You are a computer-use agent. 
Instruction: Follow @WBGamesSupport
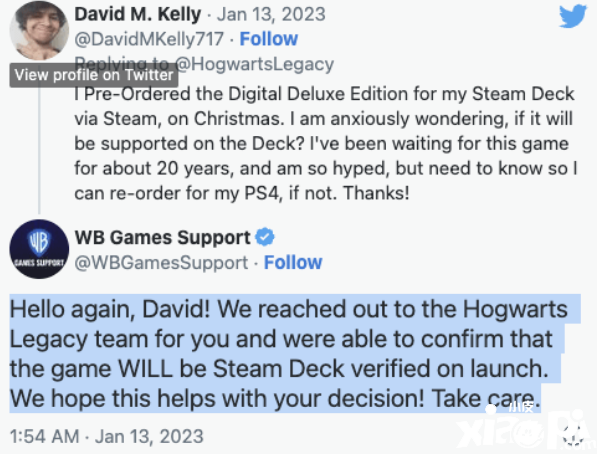coord(293,263)
